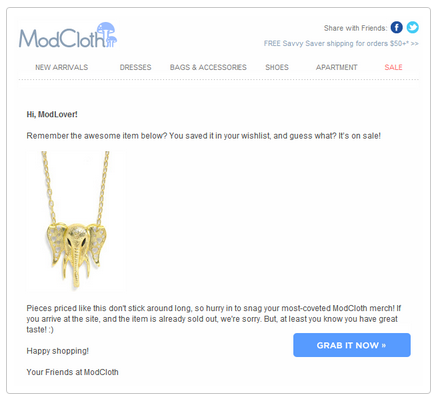Open the free Savvy Saver shipping link
The width and height of the screenshot is (440, 401).
coord(341,44)
